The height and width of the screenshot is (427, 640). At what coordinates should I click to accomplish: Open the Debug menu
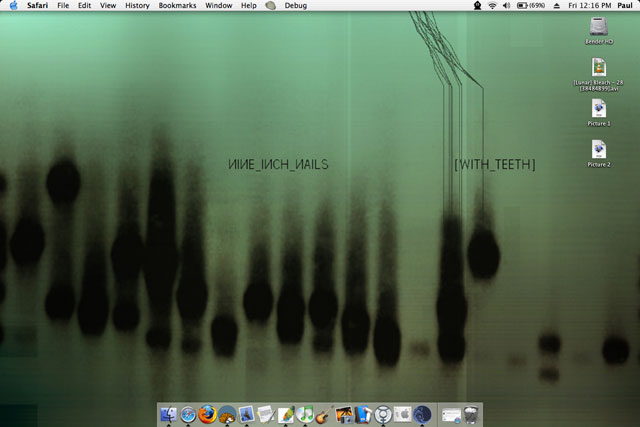click(296, 6)
